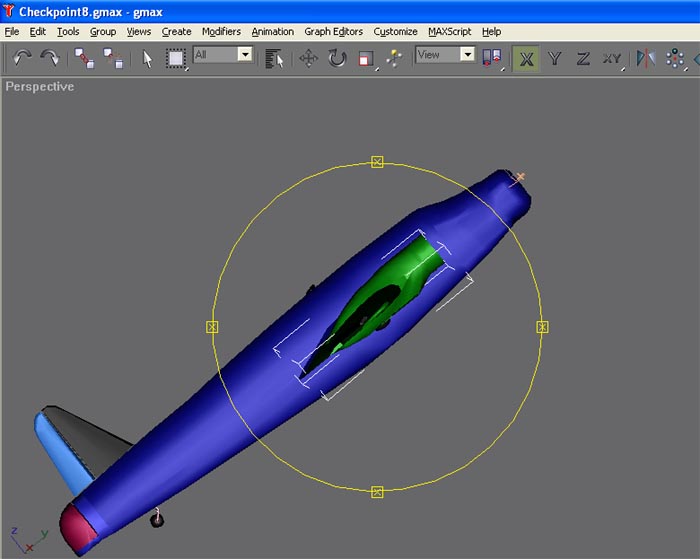Pick the Select and Scale tool

click(x=366, y=58)
